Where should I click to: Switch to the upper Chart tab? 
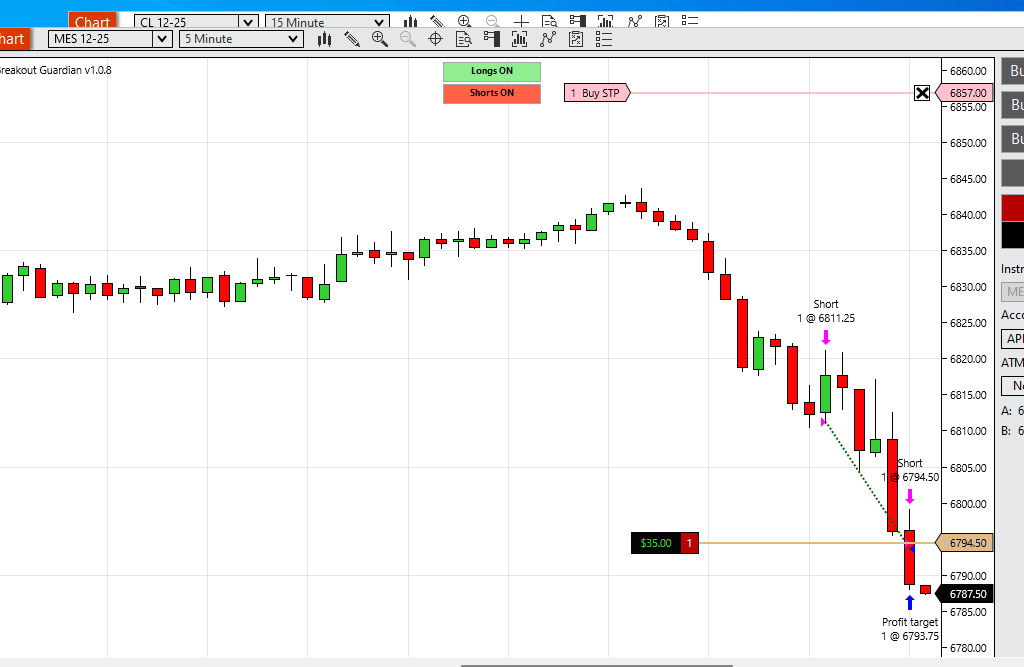coord(92,21)
